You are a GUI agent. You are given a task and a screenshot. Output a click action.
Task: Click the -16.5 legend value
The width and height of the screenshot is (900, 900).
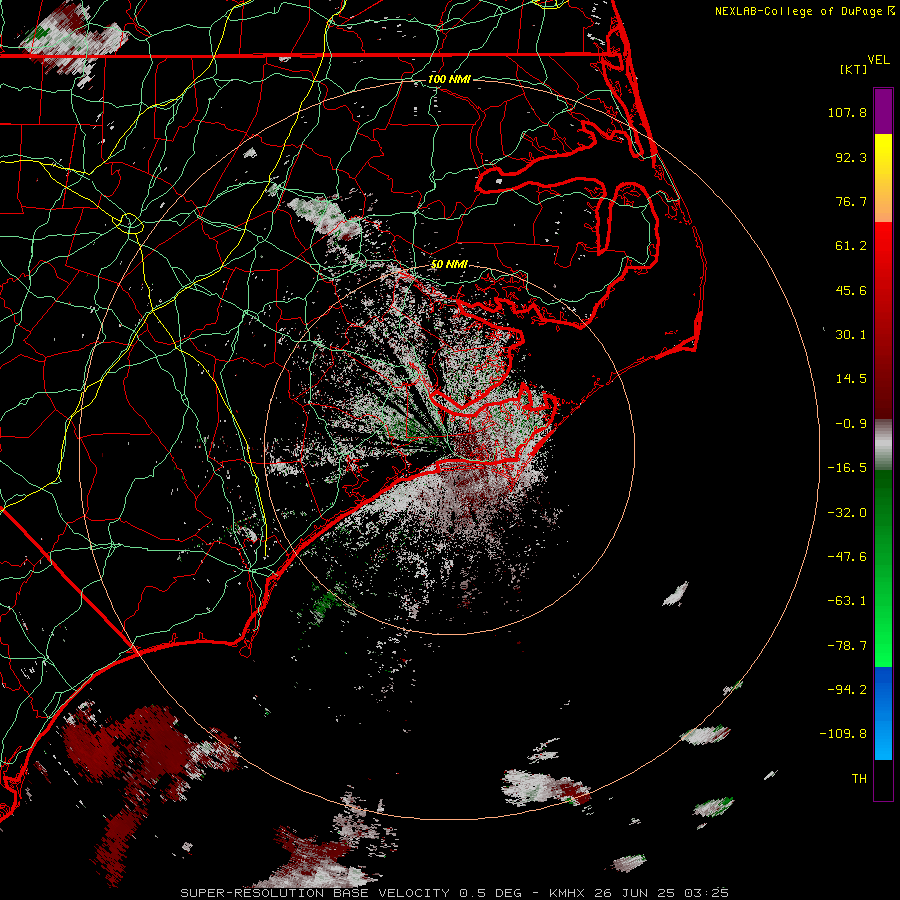[847, 468]
